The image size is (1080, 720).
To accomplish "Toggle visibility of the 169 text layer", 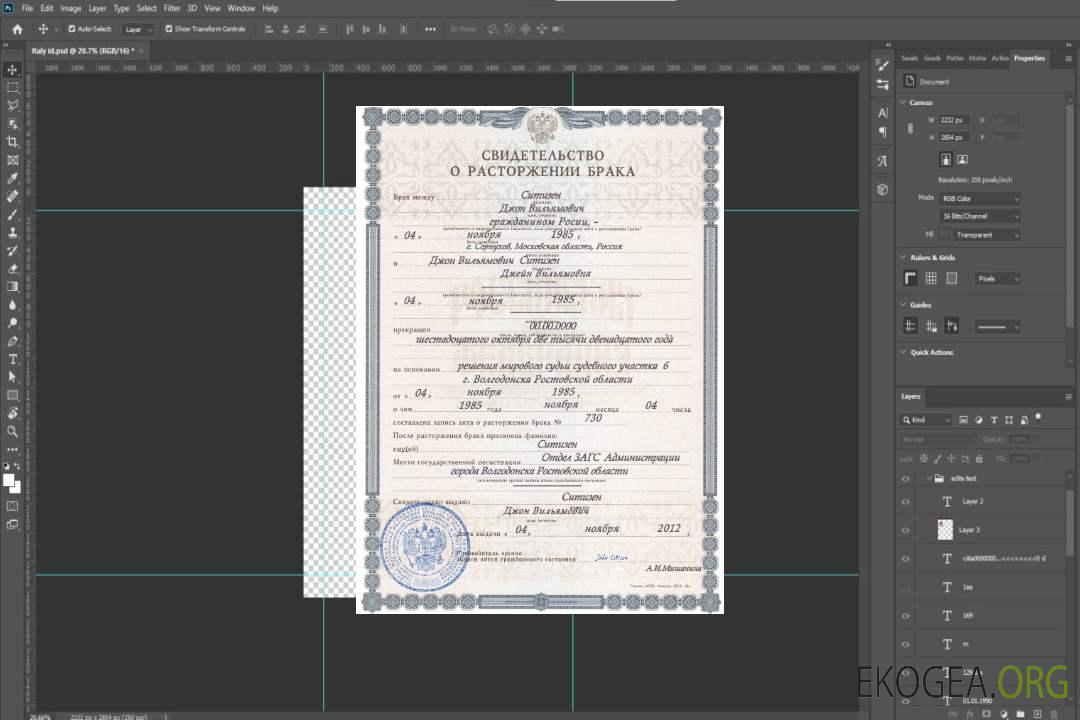I will click(x=906, y=616).
